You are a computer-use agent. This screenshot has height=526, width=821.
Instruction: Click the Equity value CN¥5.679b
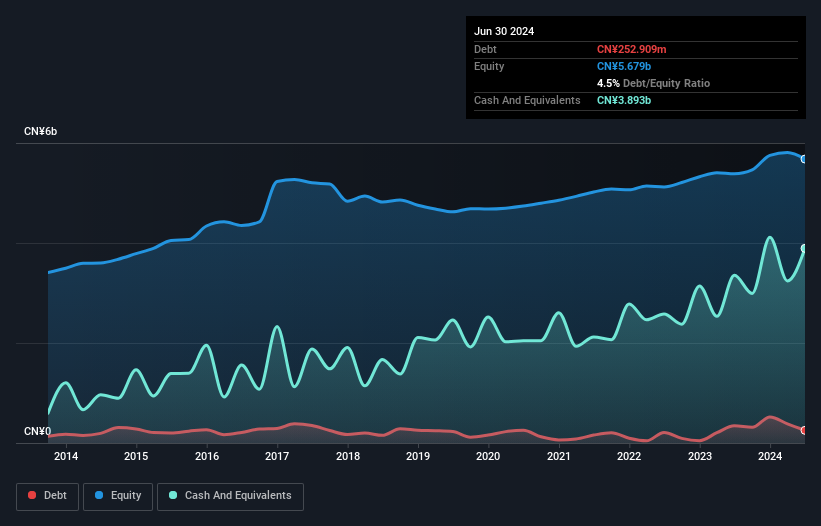(x=624, y=66)
